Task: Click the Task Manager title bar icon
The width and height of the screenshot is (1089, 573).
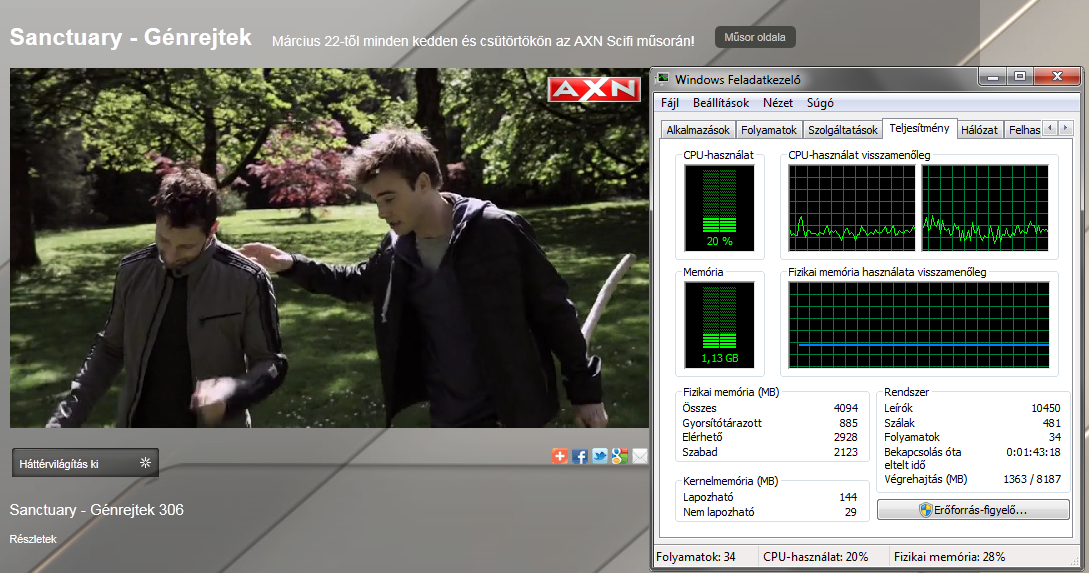Action: coord(663,79)
